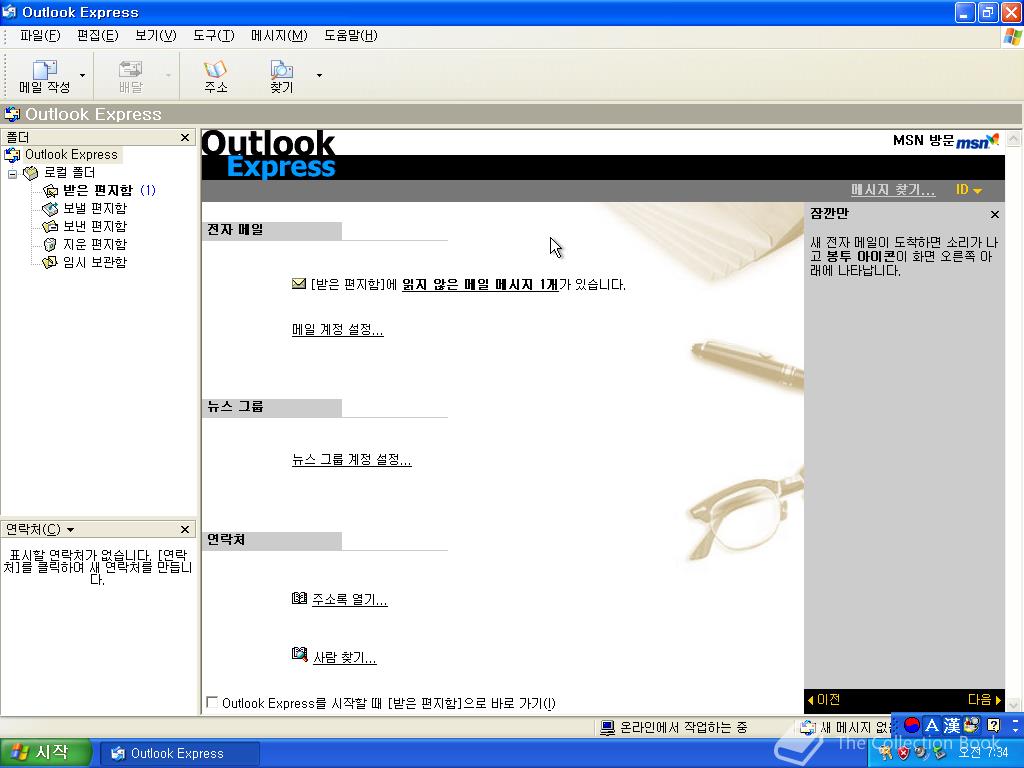Click the Outlook Express taskbar button
1024x768 pixels.
[180, 754]
